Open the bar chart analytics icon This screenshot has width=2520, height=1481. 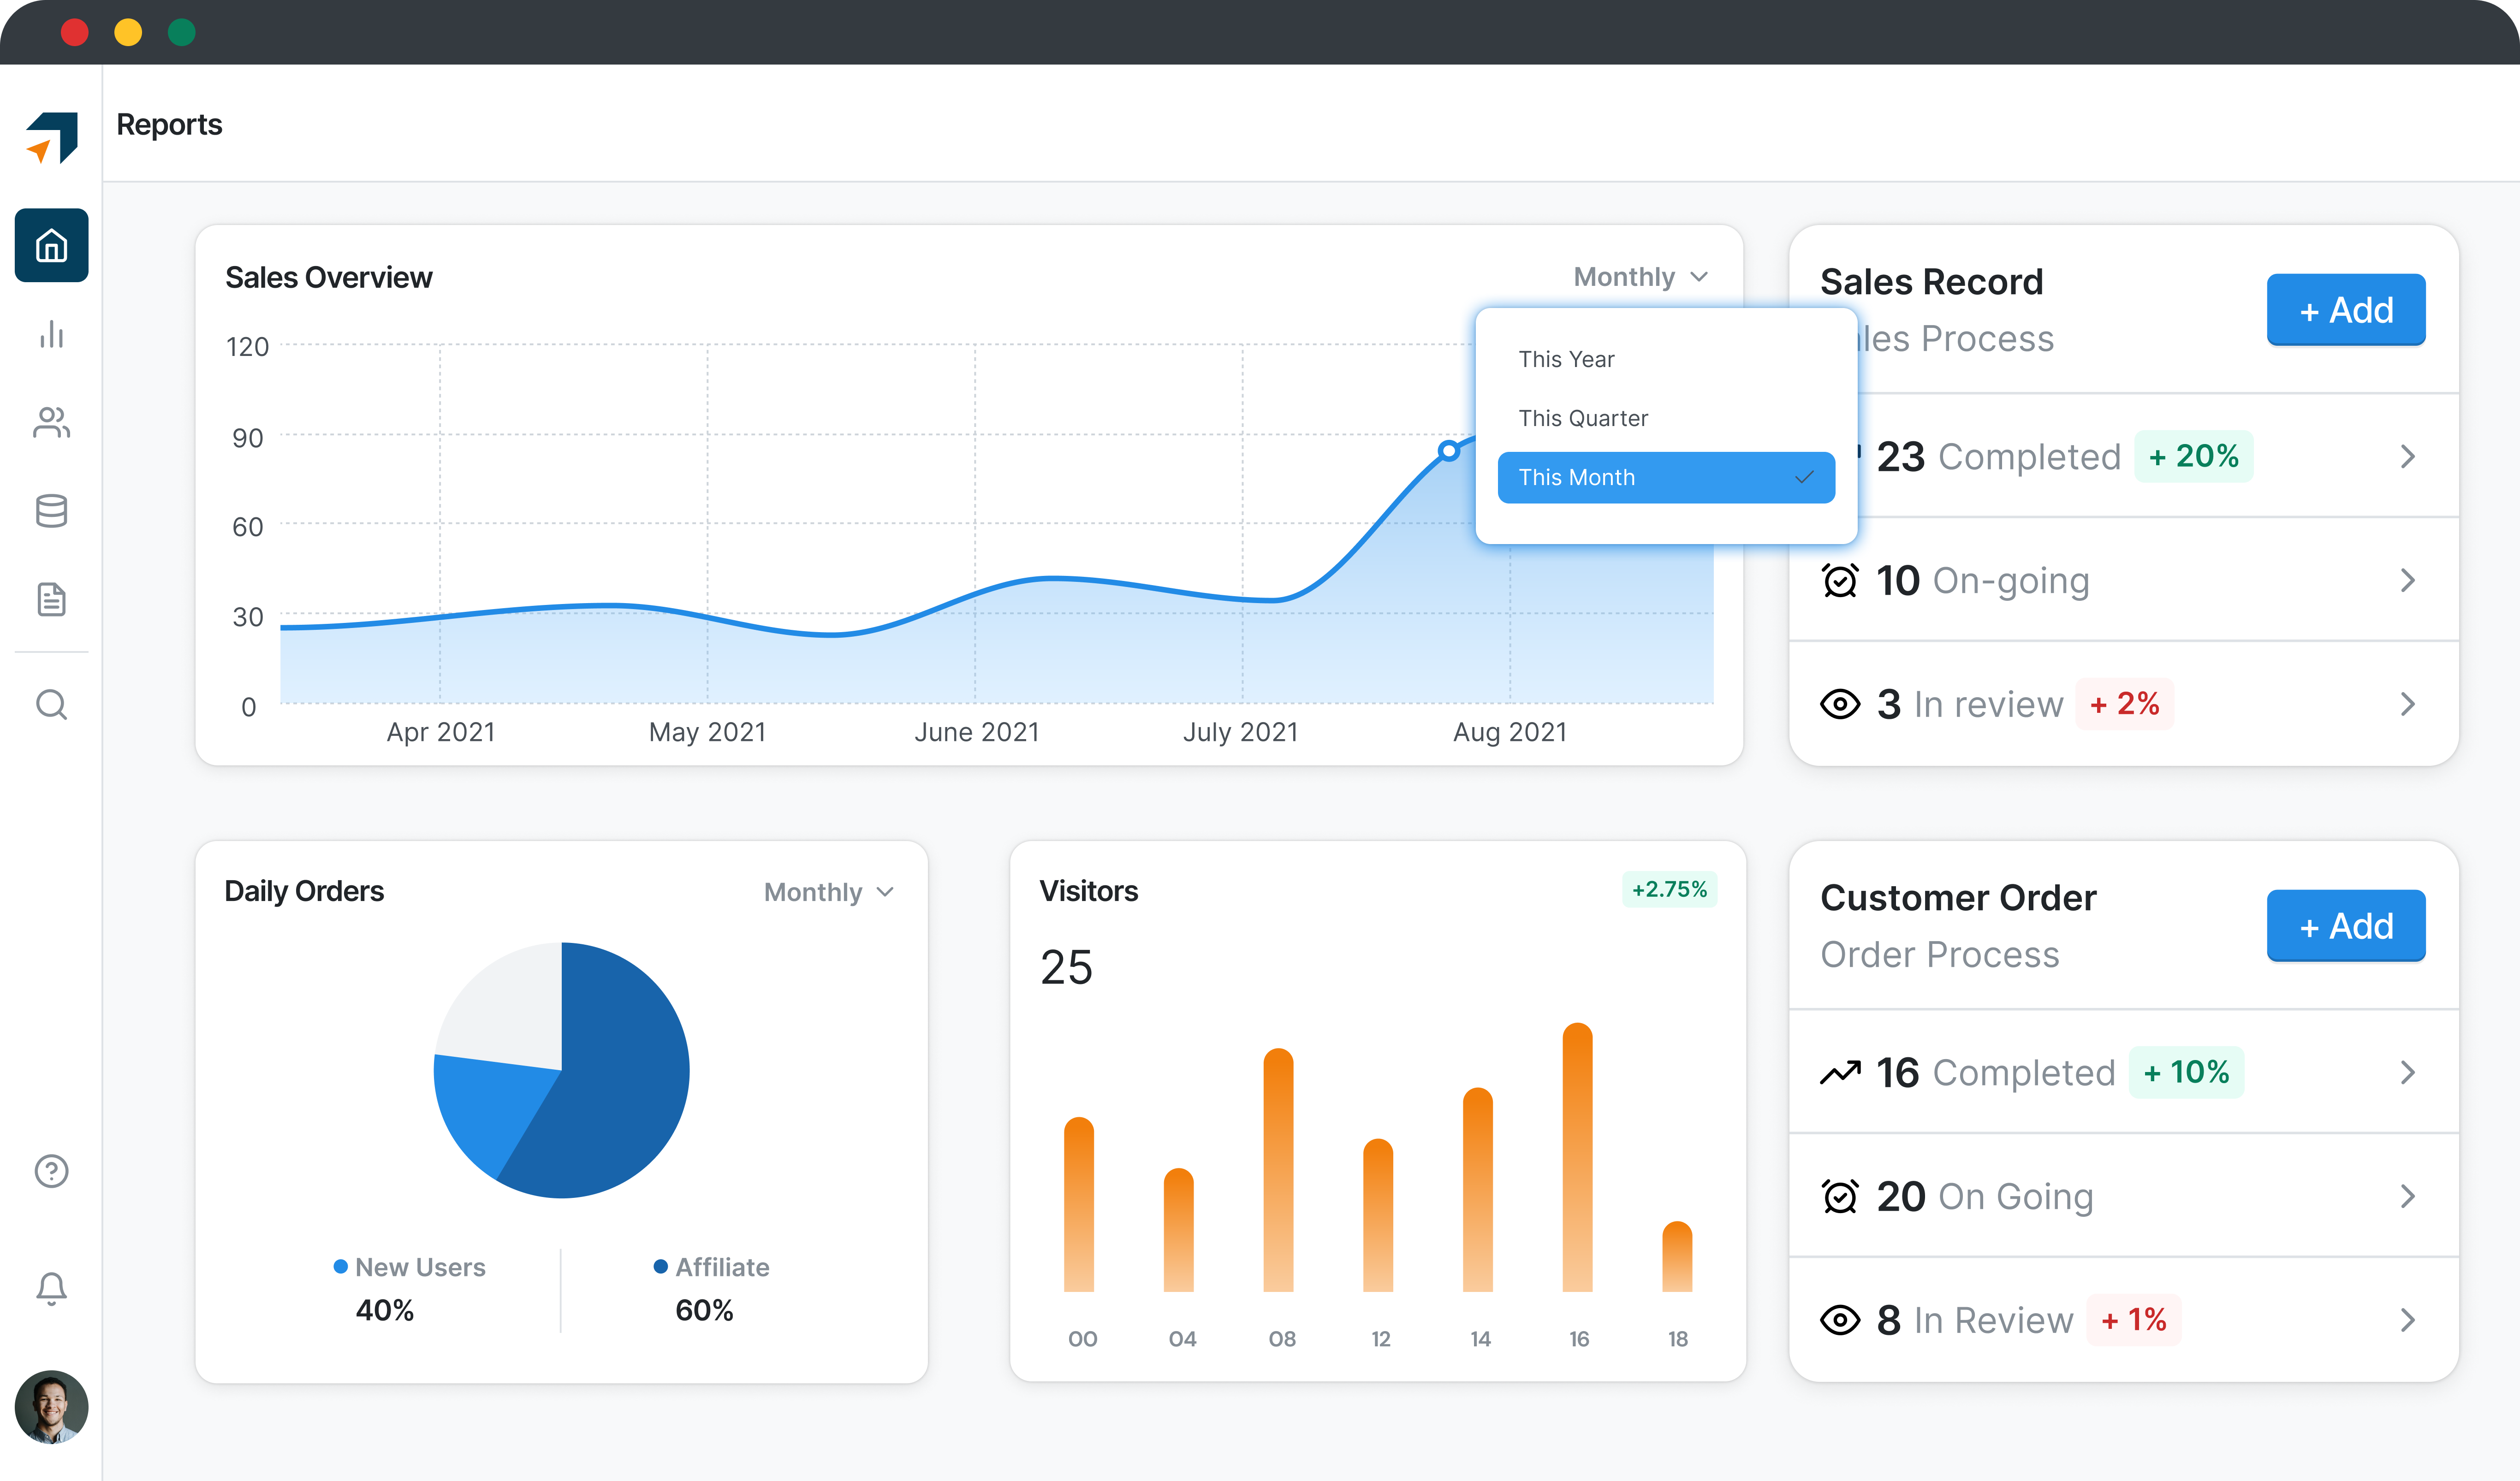51,334
